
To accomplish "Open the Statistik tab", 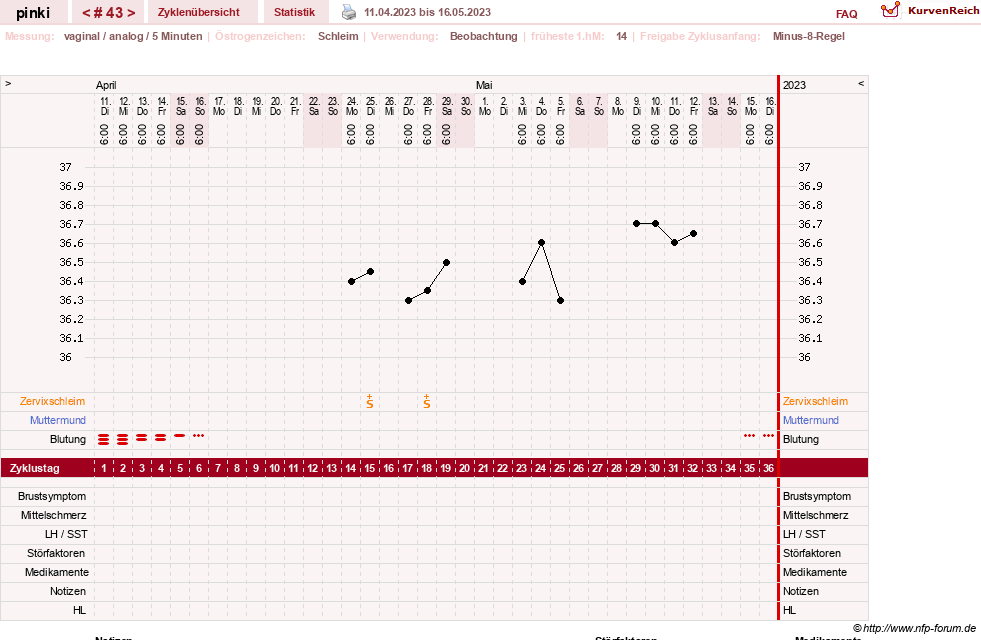I will point(294,12).
